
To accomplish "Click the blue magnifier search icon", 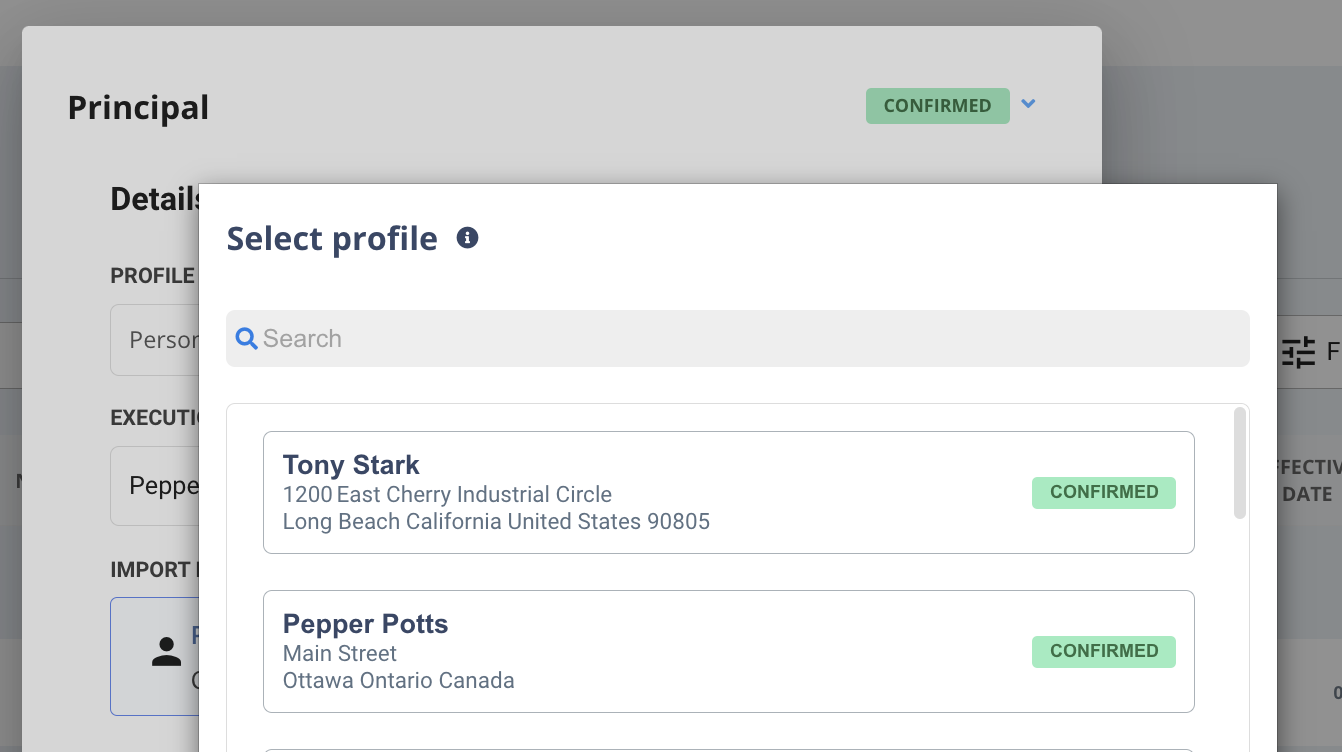I will coord(246,339).
